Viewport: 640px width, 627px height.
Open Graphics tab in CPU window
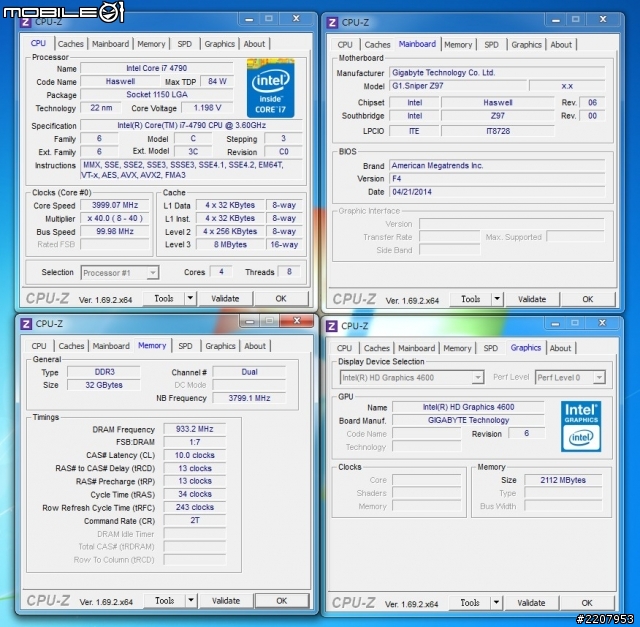tap(220, 44)
